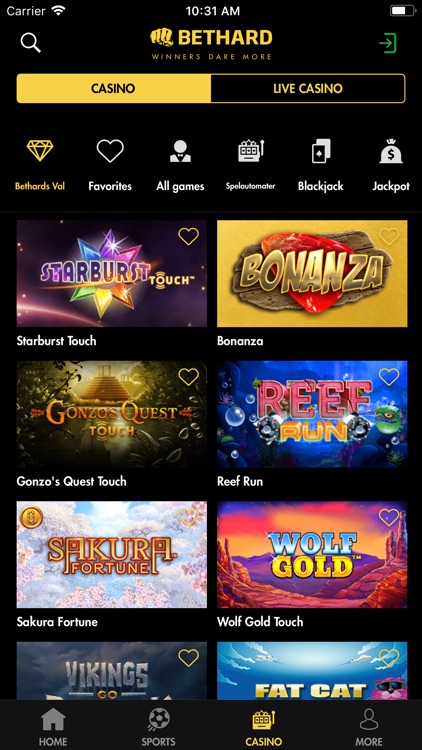Open SPORTS in bottom navigation
The image size is (422, 750).
(158, 727)
